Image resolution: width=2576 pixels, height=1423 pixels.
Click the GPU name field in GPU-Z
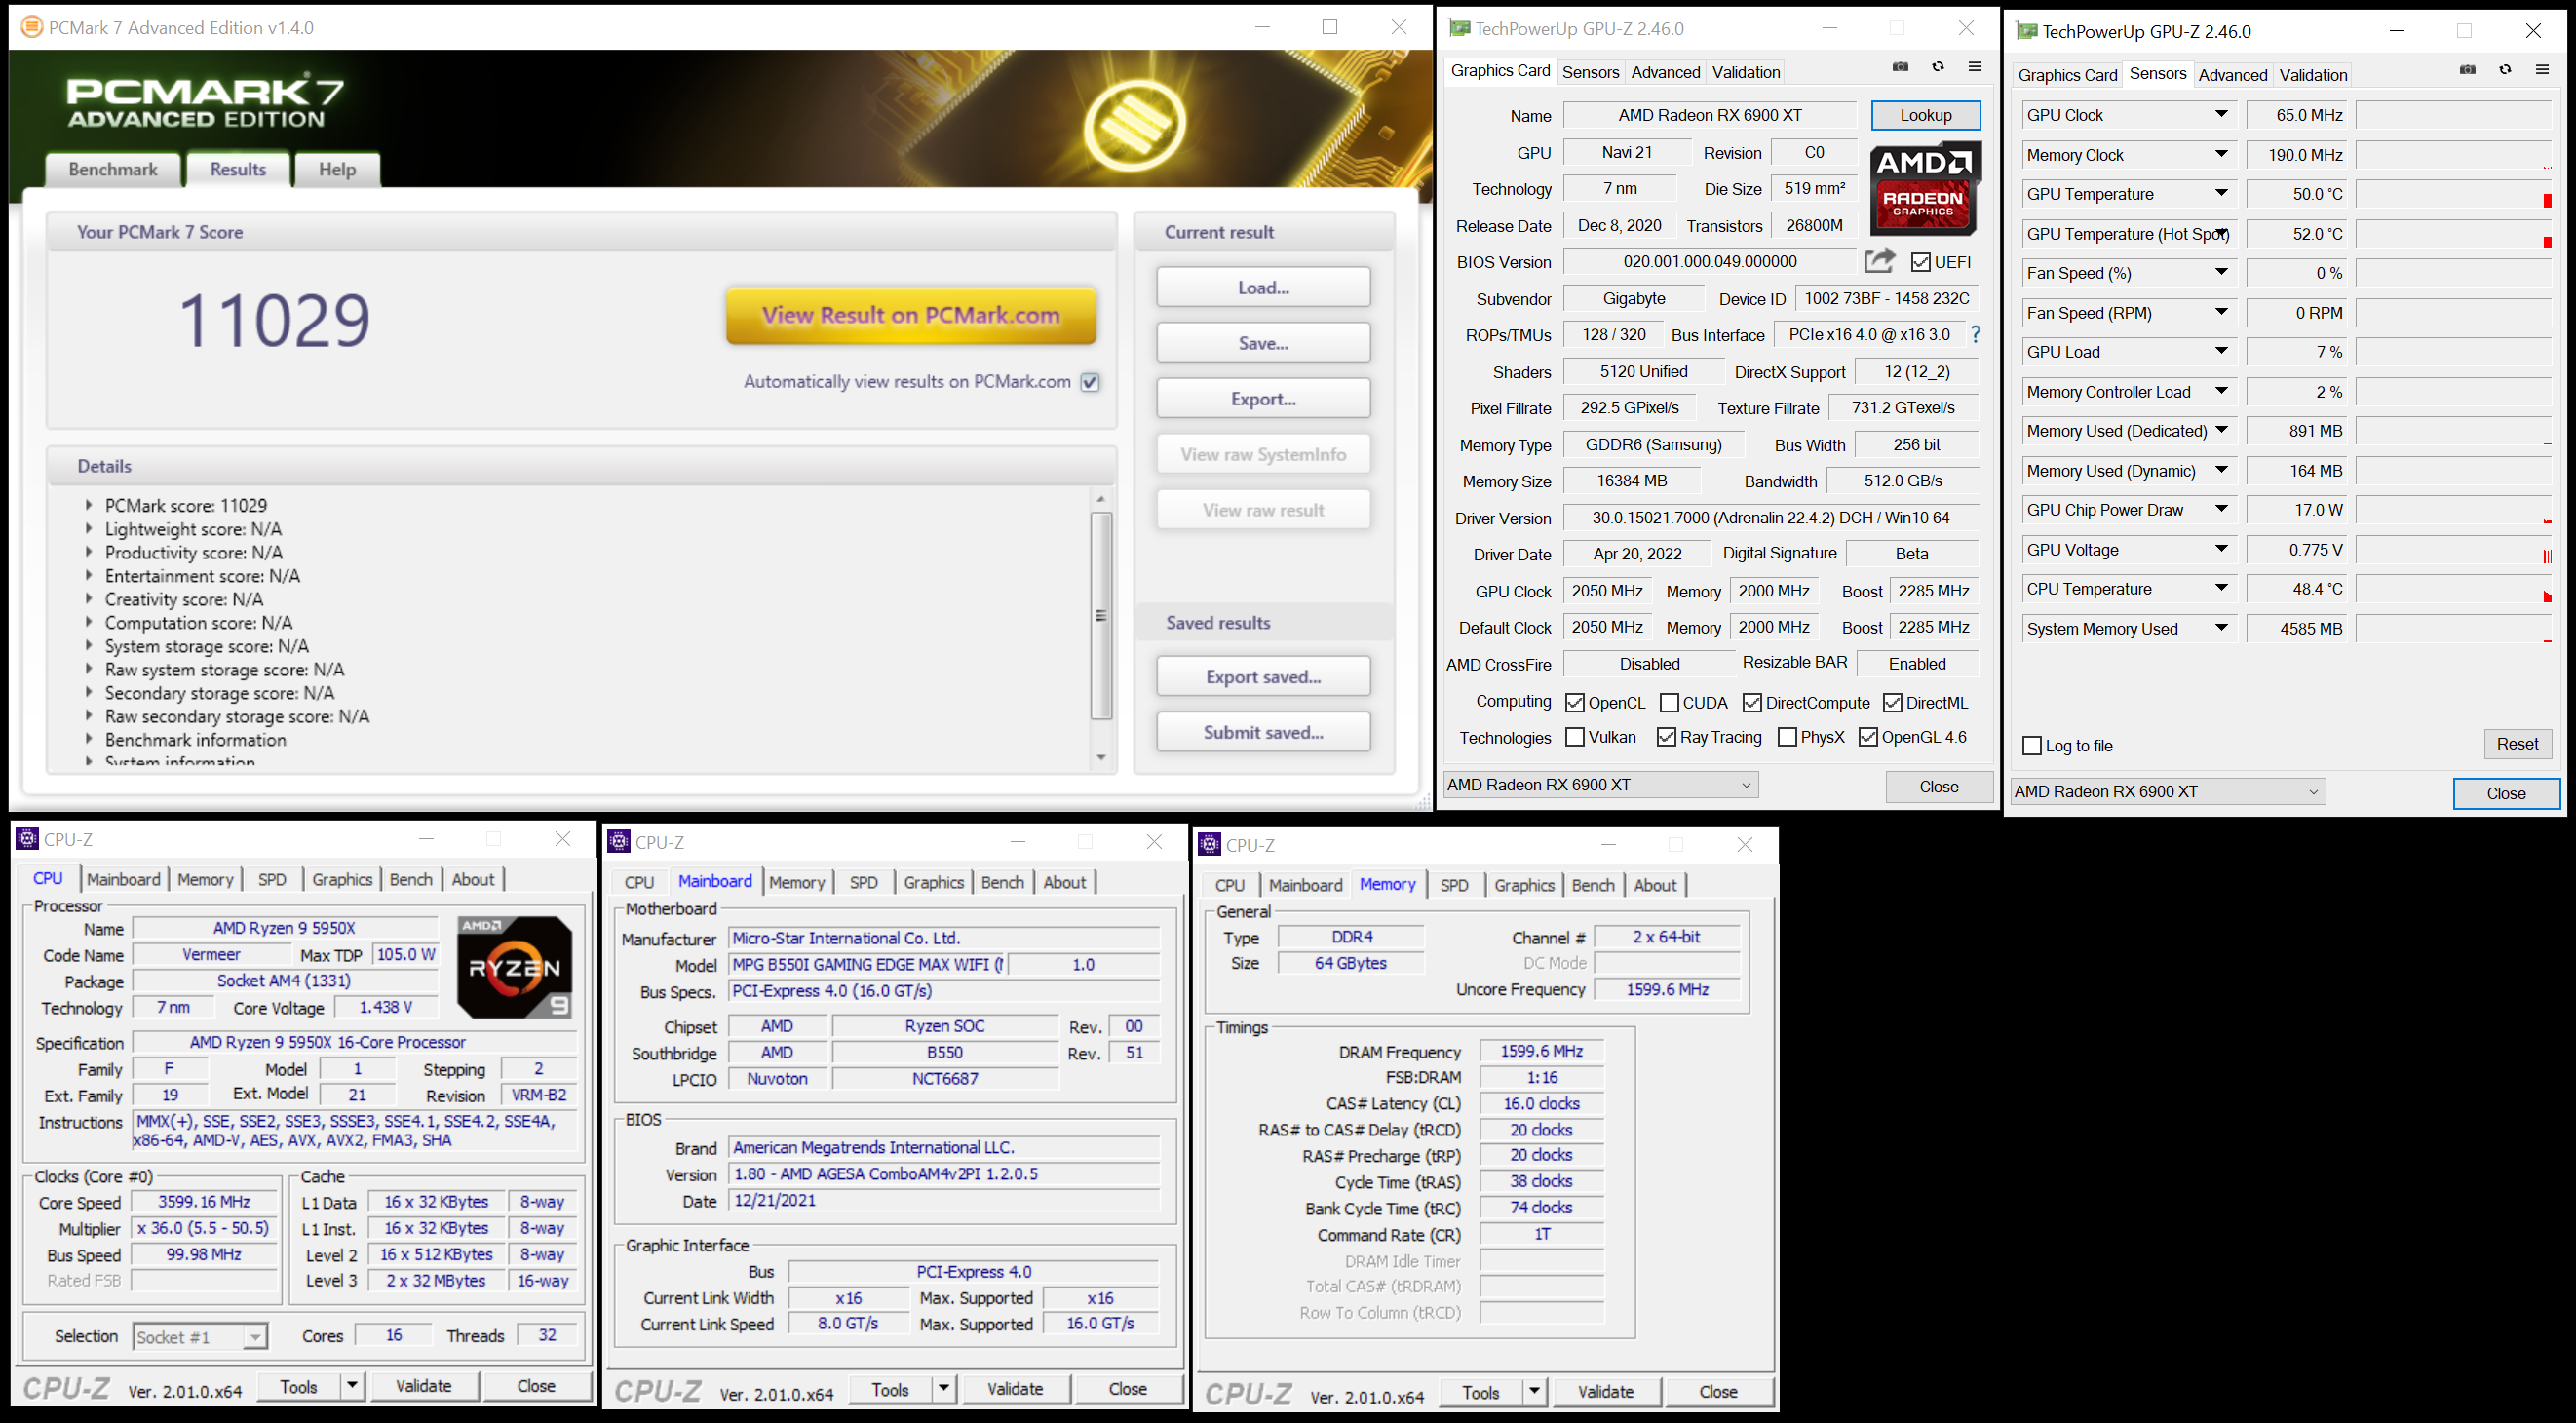(x=1710, y=115)
